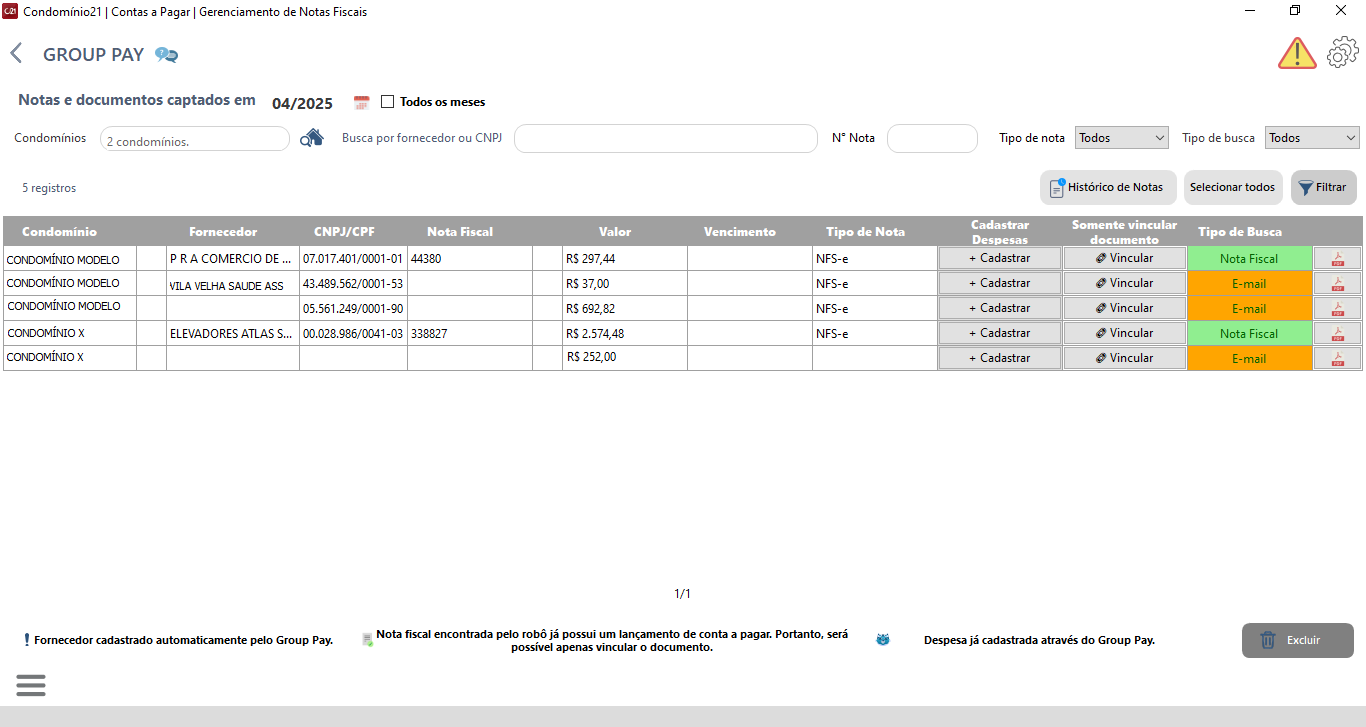Viewport: 1366px width, 727px height.
Task: Vincular documento for the R$ 252,00 row
Action: click(1124, 358)
